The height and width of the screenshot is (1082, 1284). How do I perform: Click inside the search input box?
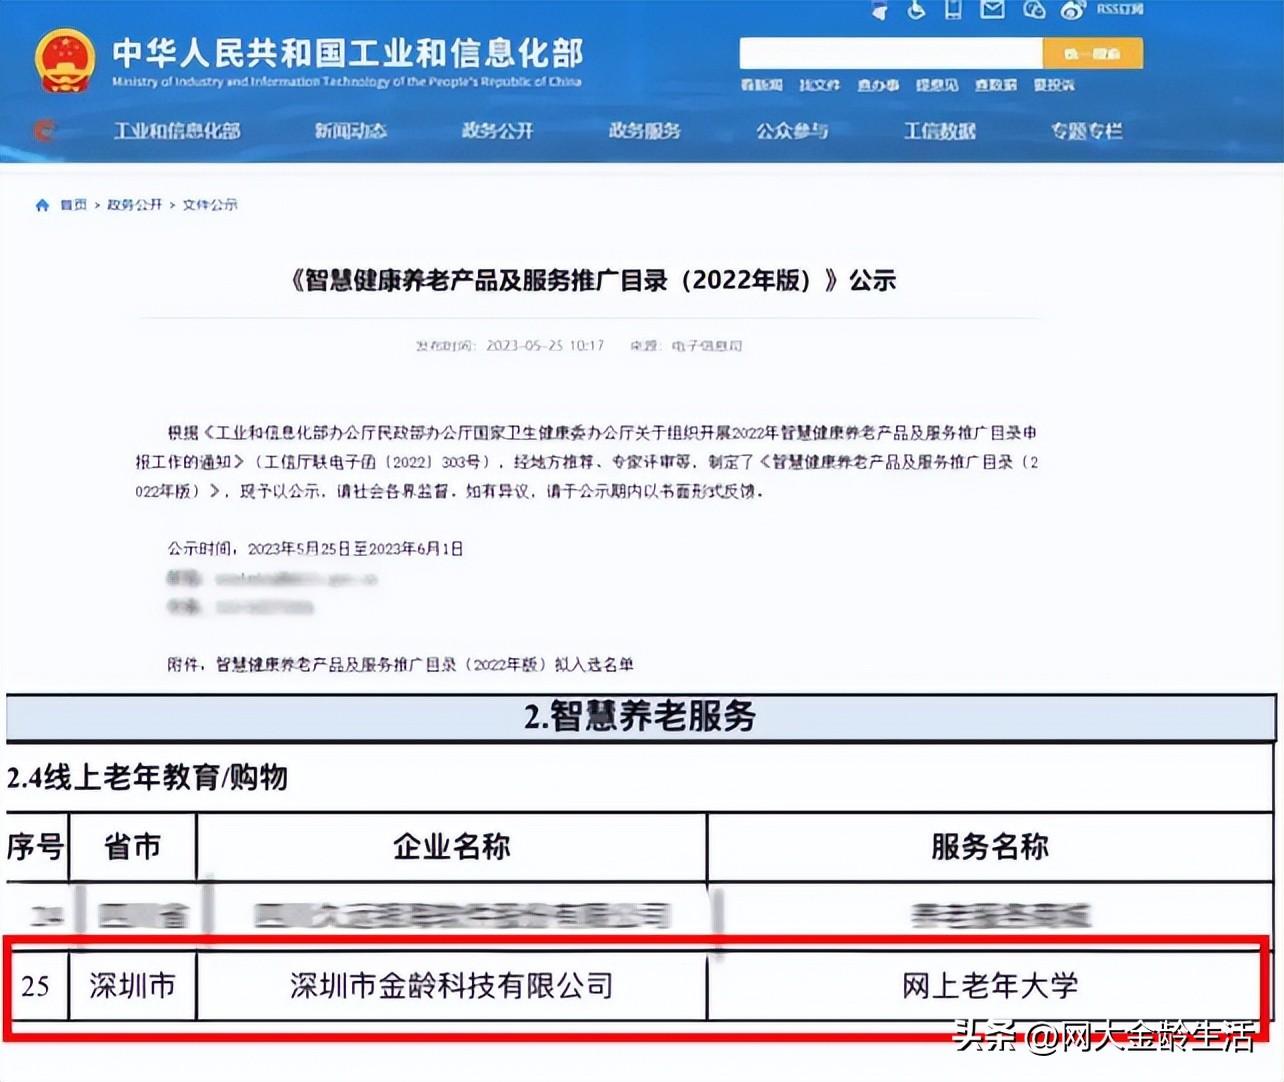pos(890,52)
